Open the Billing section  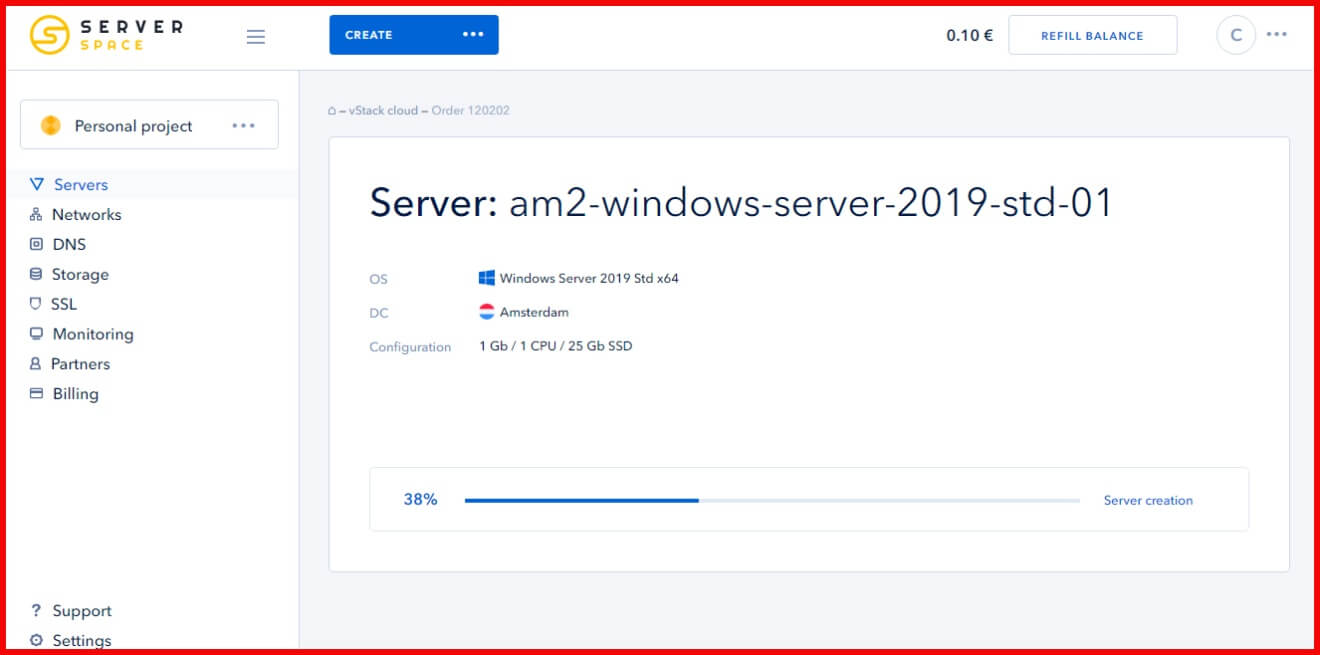click(75, 394)
